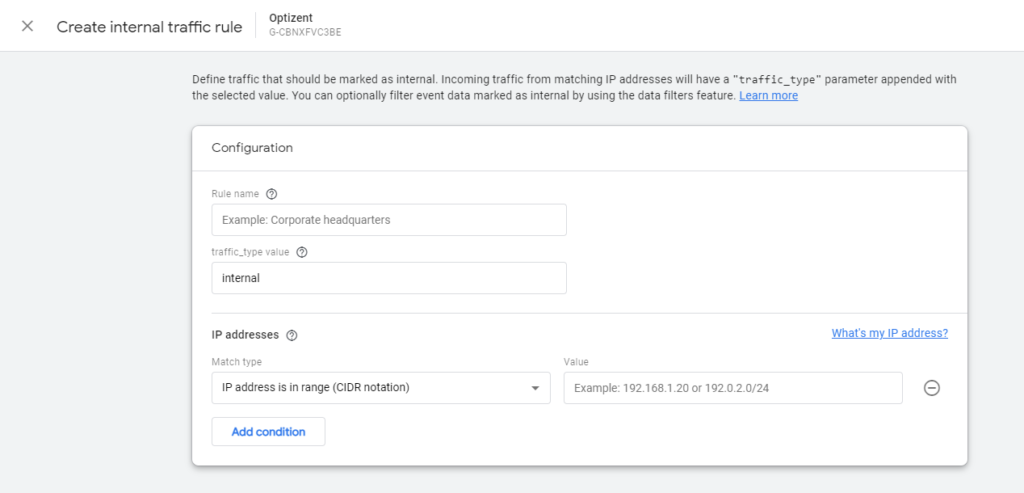The image size is (1024, 493).
Task: Select the G-CBNXFVC3BE property ID text
Action: (x=306, y=33)
